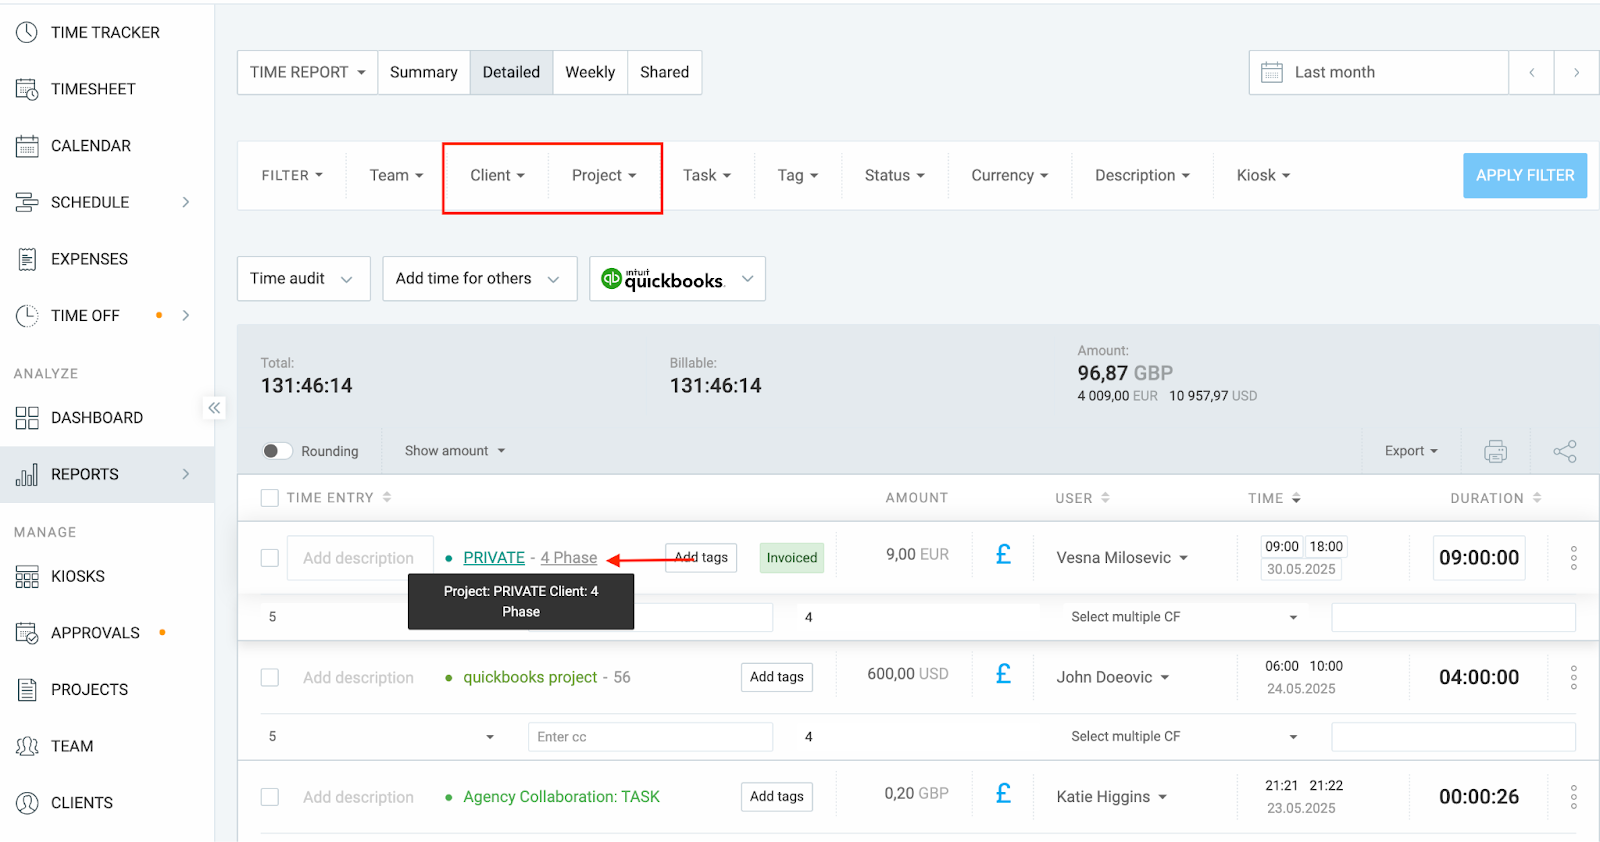Image resolution: width=1600 pixels, height=842 pixels.
Task: Open the Calendar sidebar icon
Action: [27, 146]
